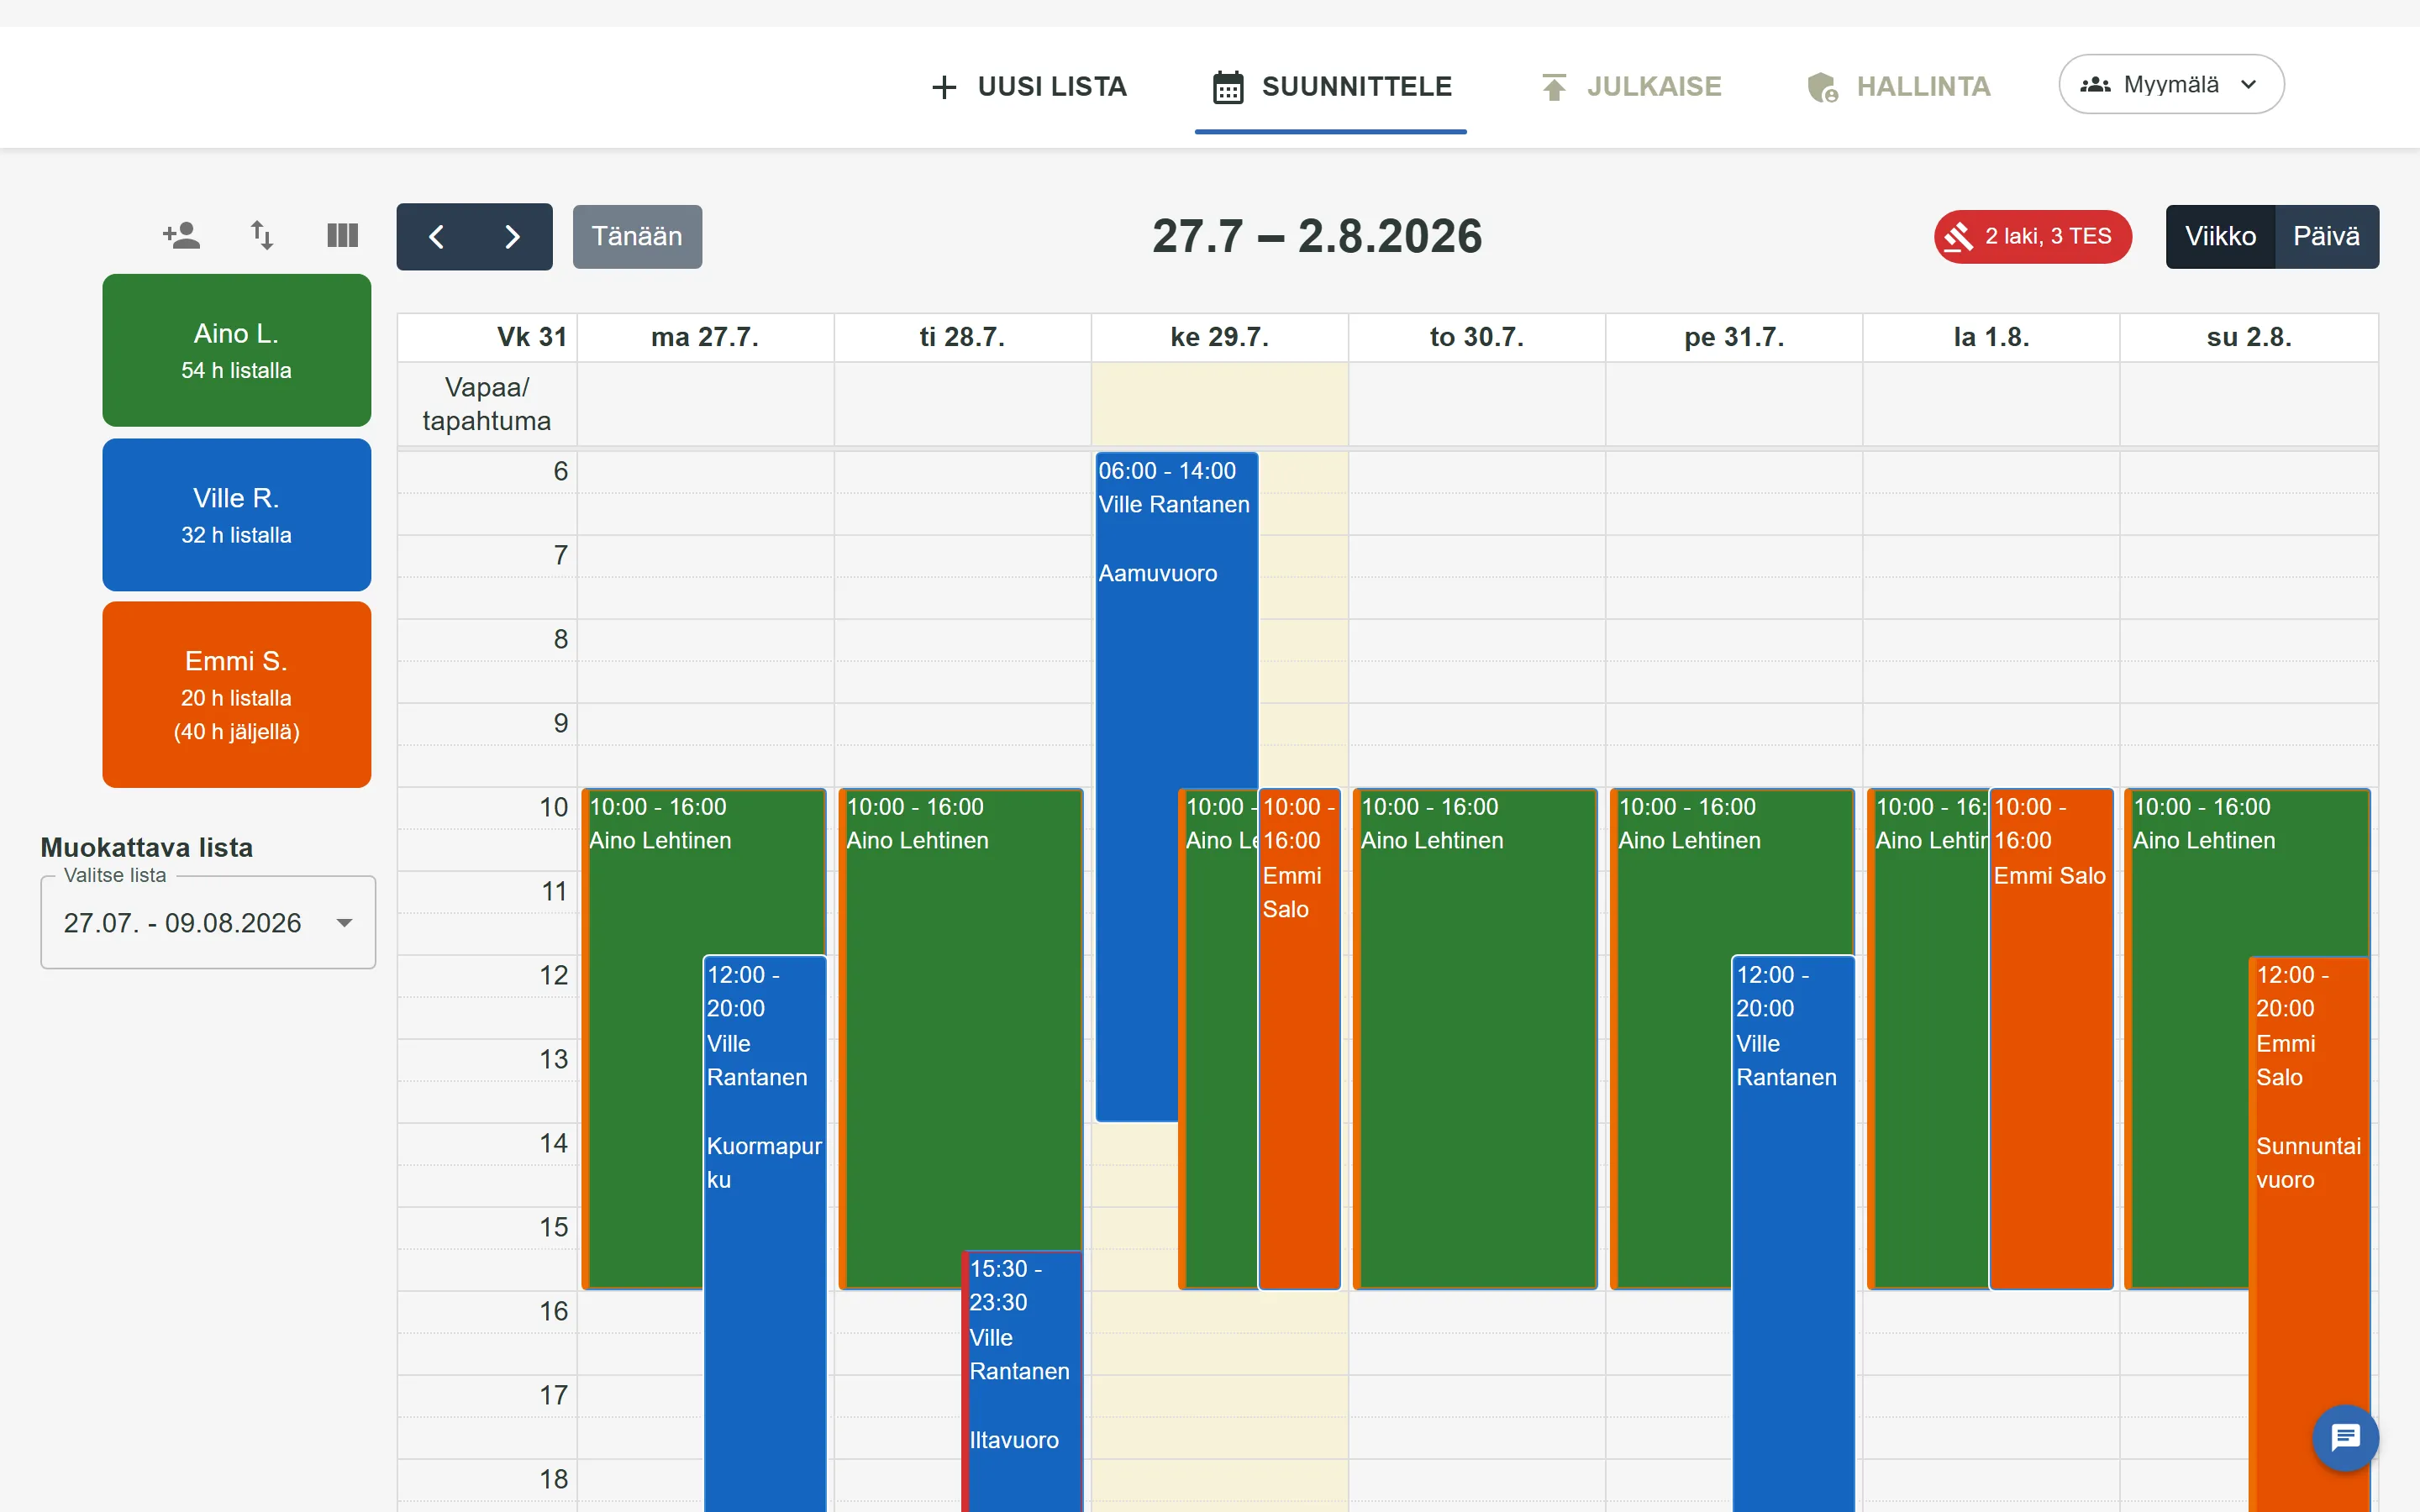Click the week title 27.7 – 2.8.2026
The image size is (2420, 1512).
tap(1317, 237)
